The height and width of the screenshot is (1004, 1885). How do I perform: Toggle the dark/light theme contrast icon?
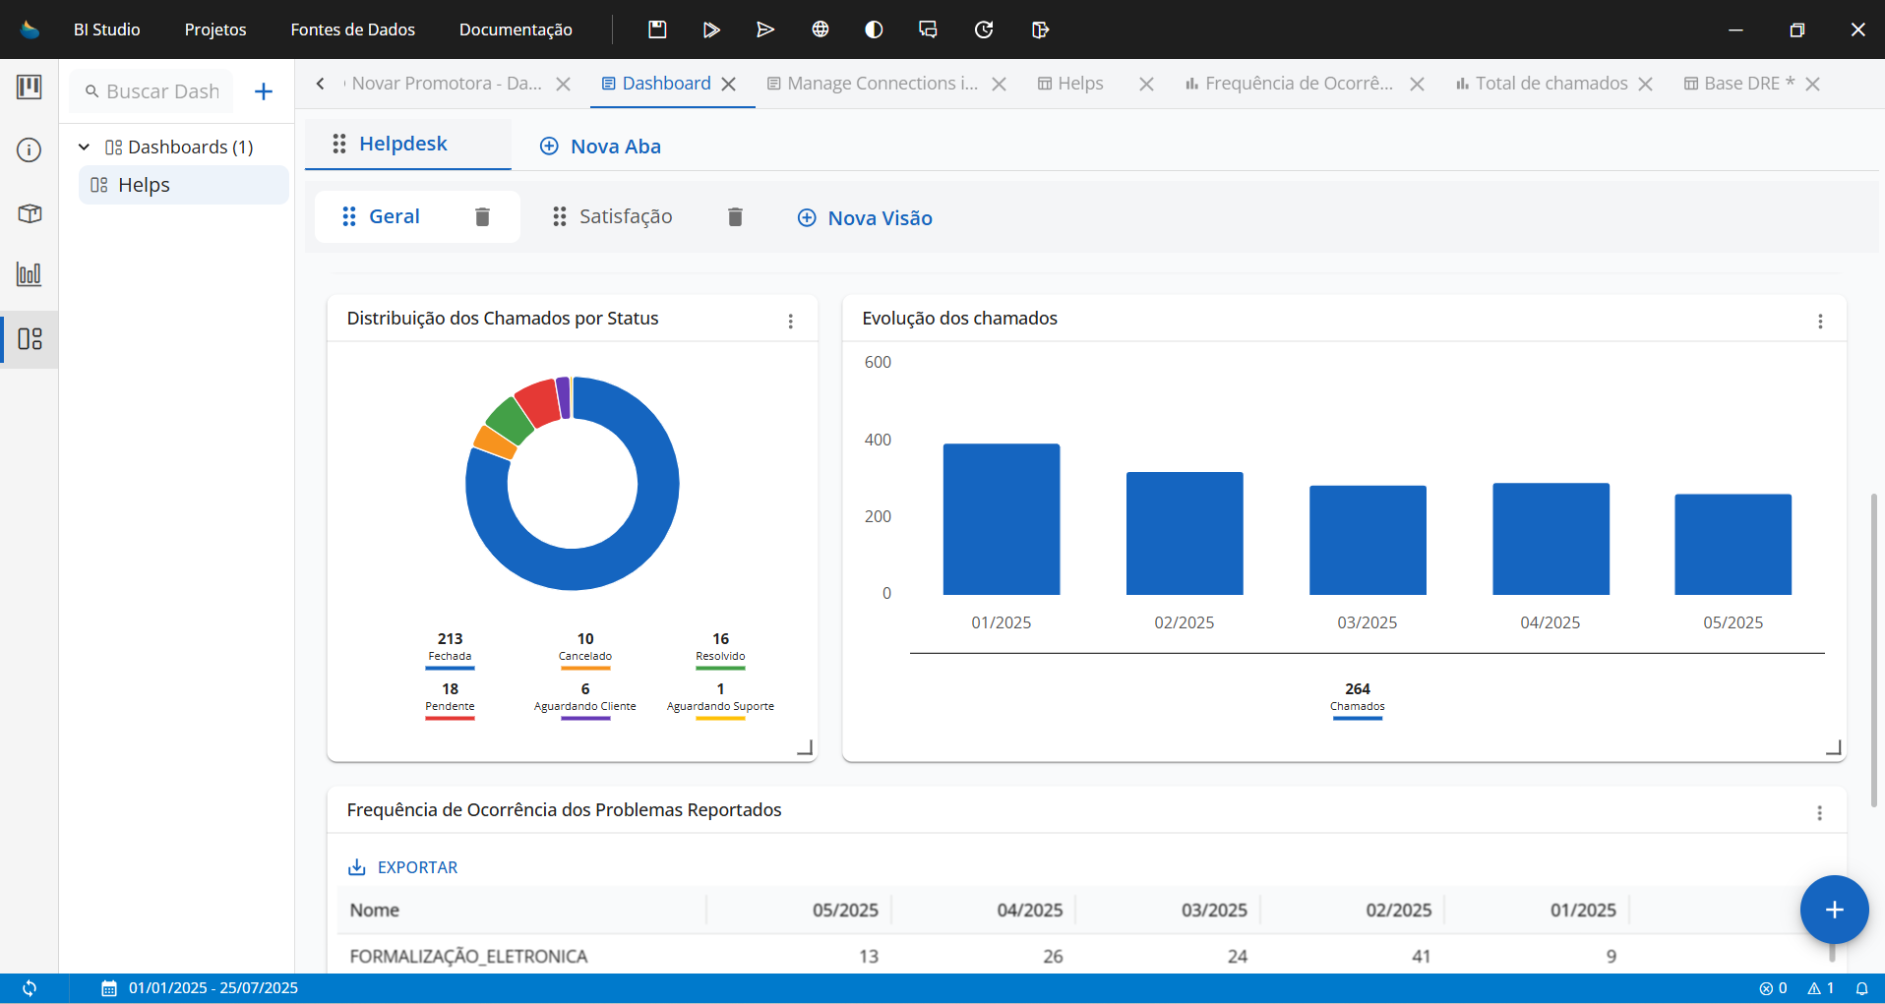point(874,30)
